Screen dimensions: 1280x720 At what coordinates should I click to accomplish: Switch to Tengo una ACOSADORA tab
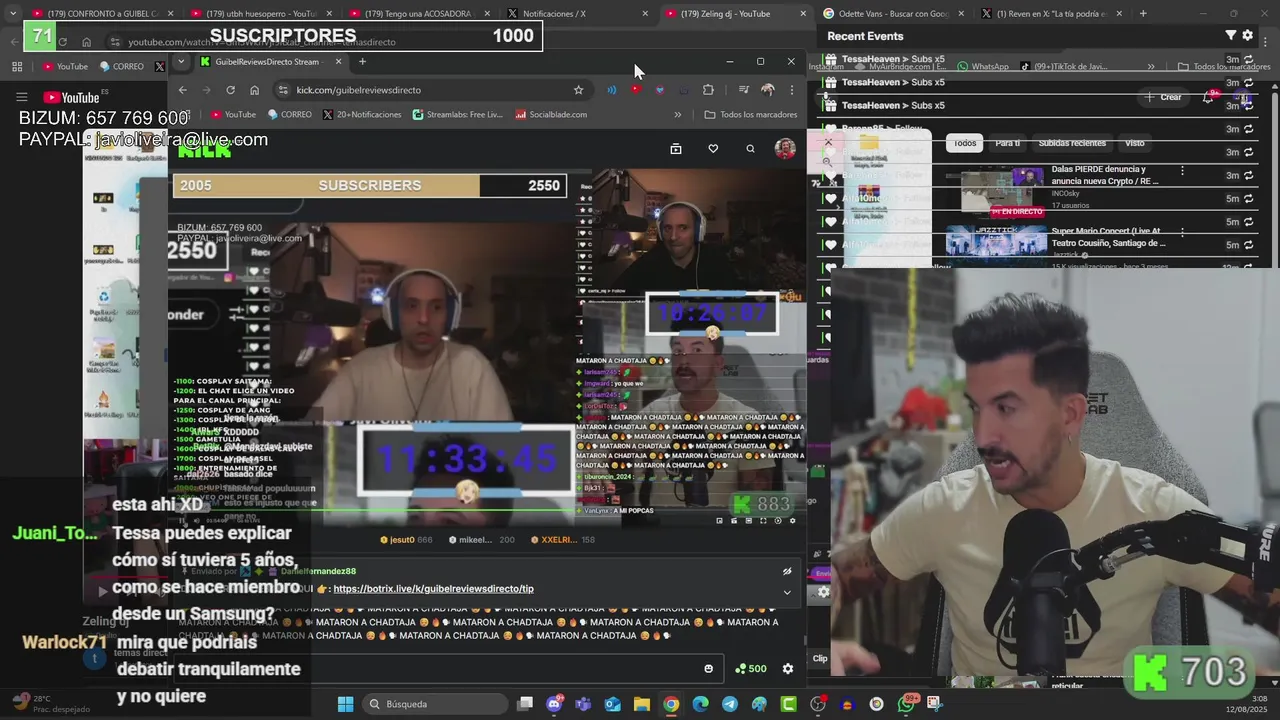[x=420, y=14]
